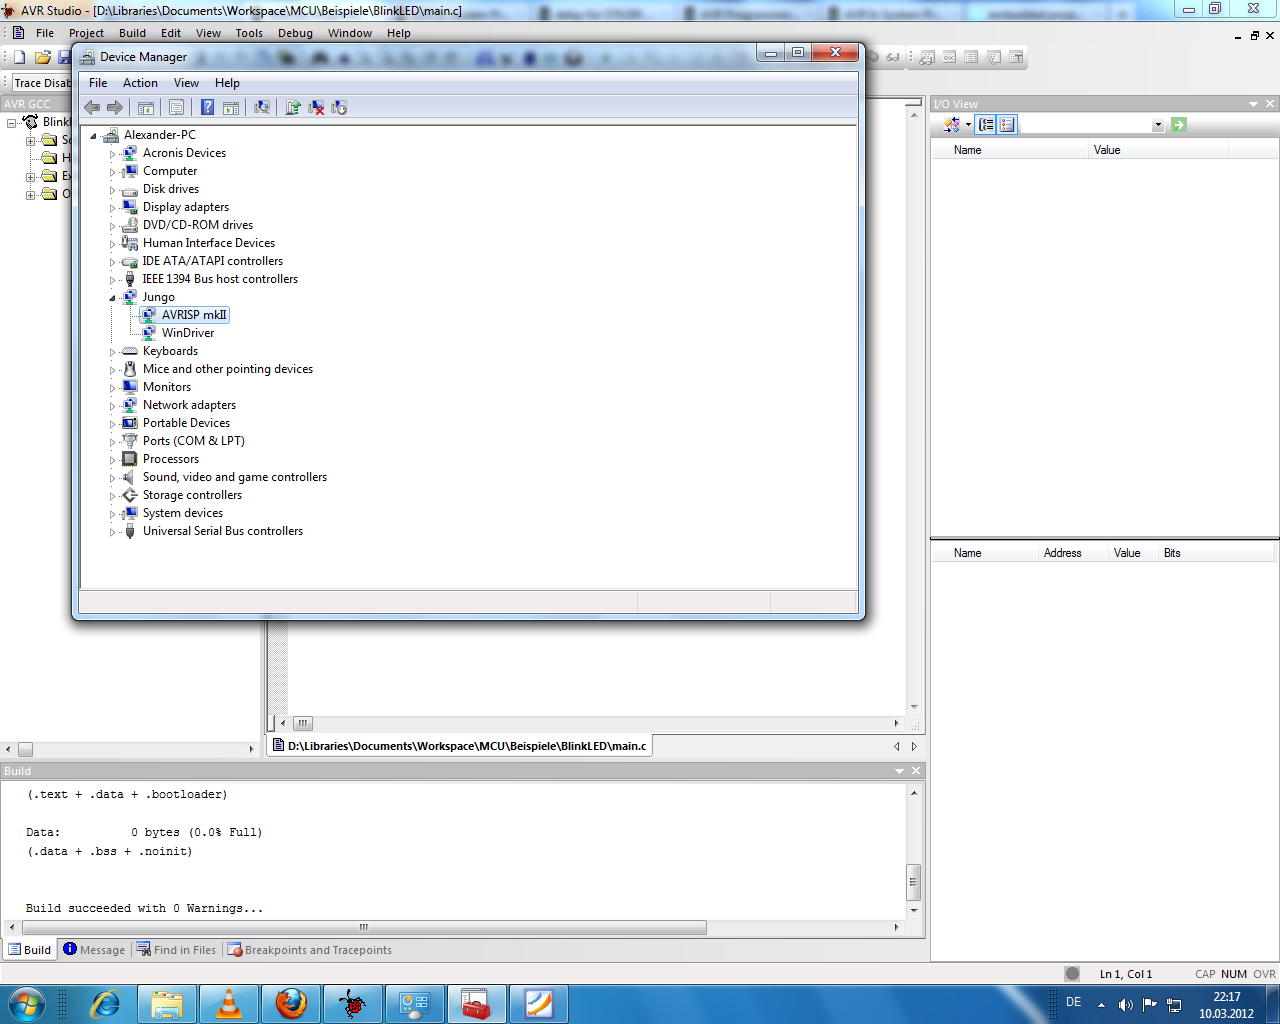Click the glasses Quickwatch icon in AVR Studio
This screenshot has width=1280, height=1024.
pos(892,57)
